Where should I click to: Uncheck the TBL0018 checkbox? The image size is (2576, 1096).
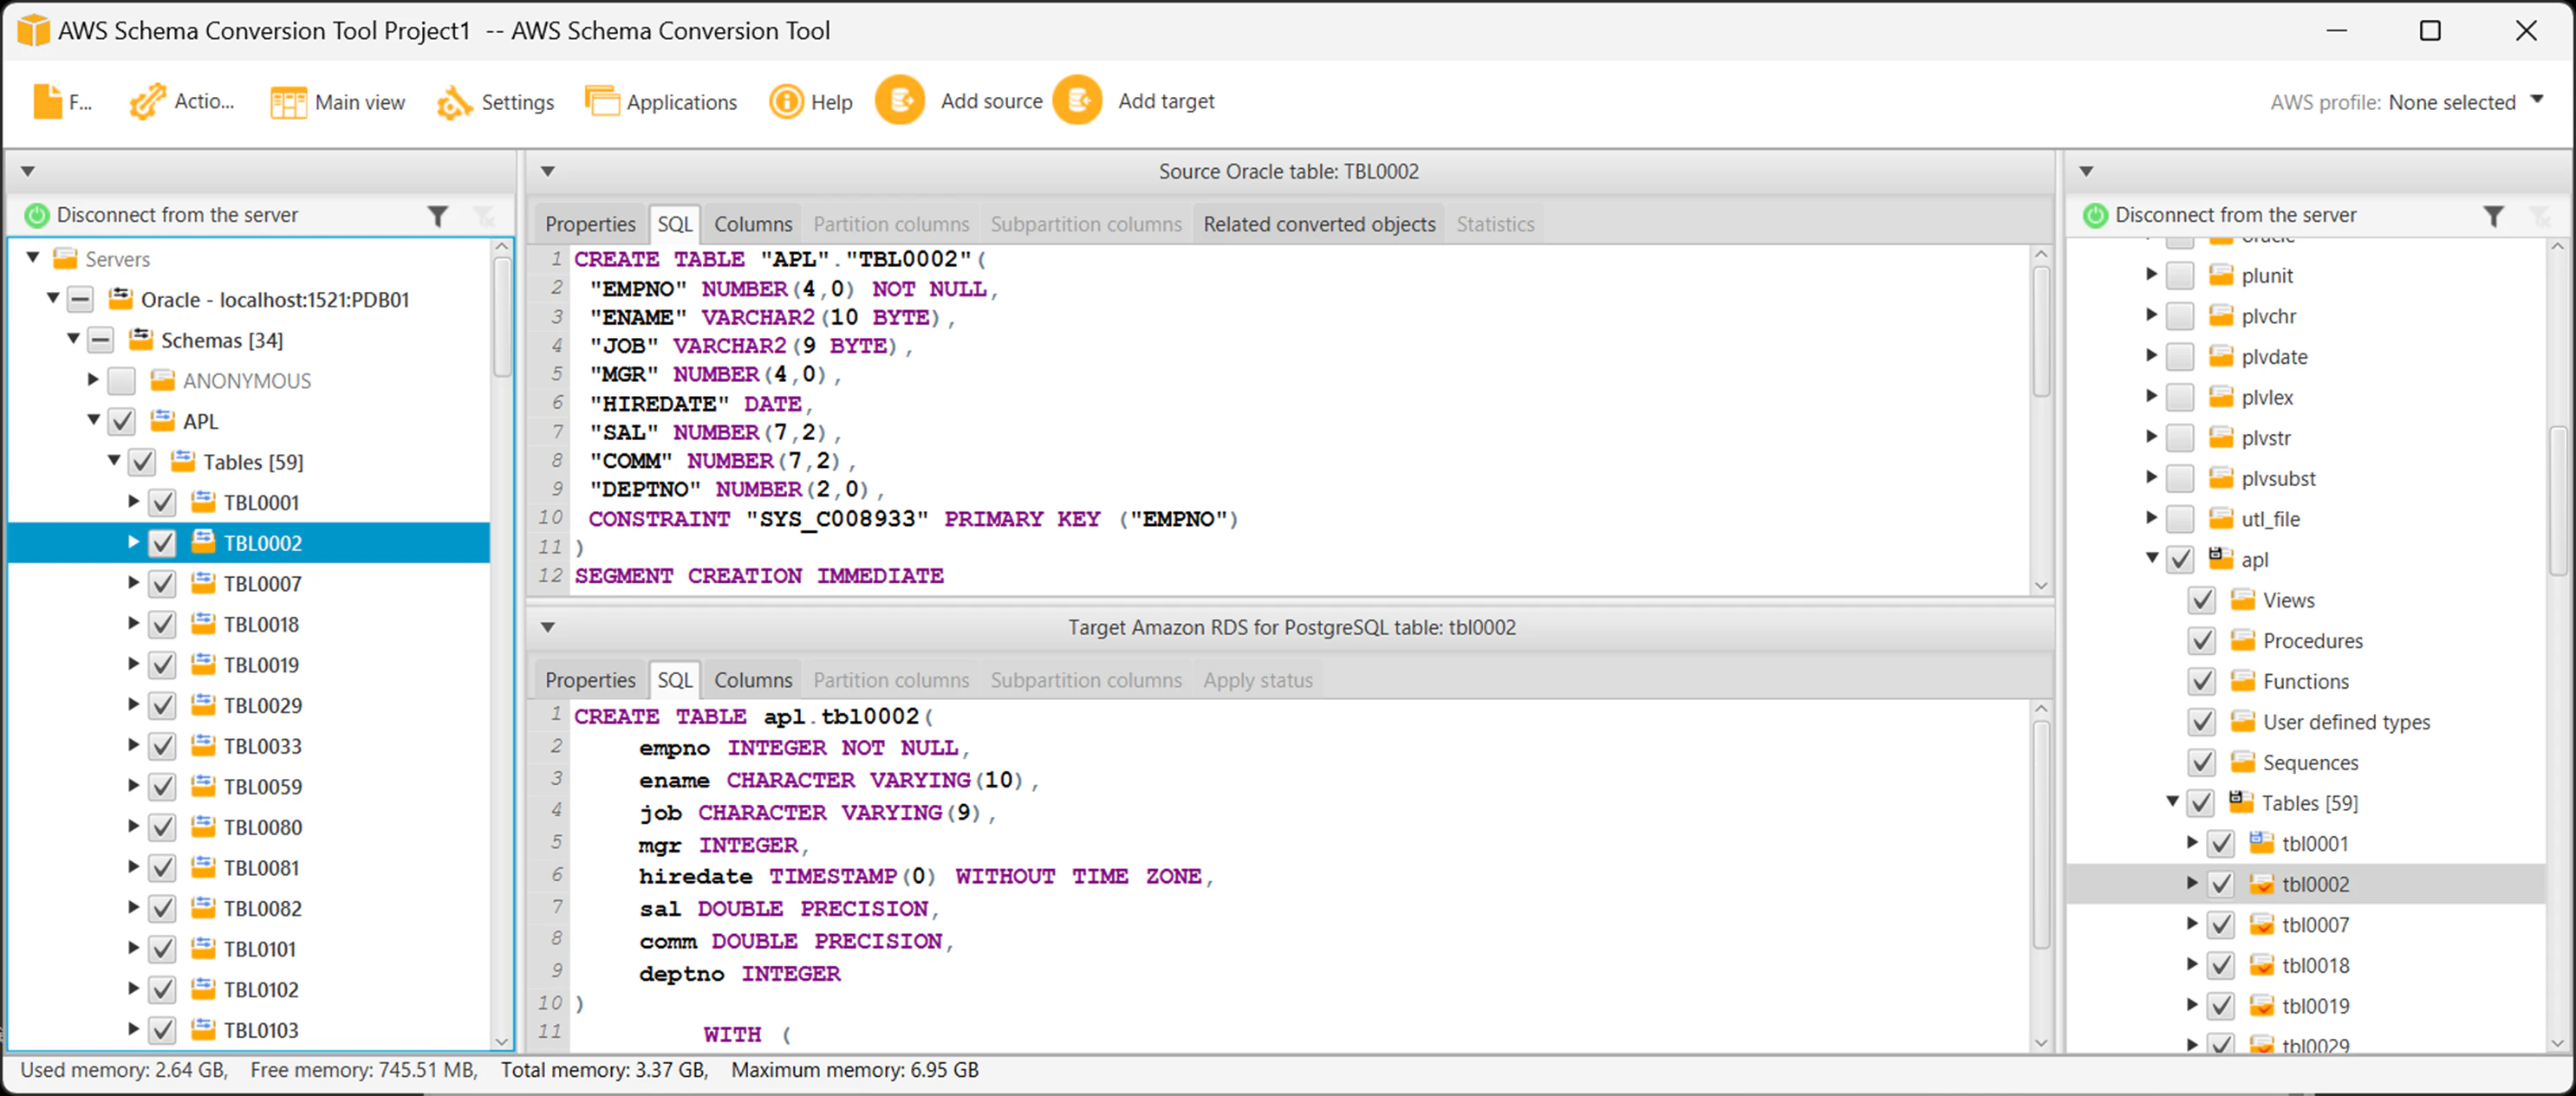pos(162,624)
